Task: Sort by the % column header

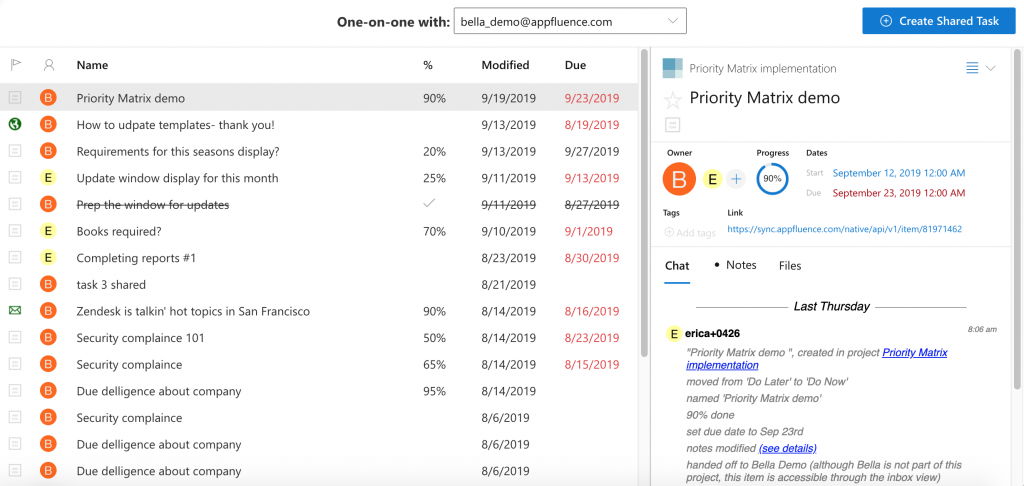Action: click(428, 65)
